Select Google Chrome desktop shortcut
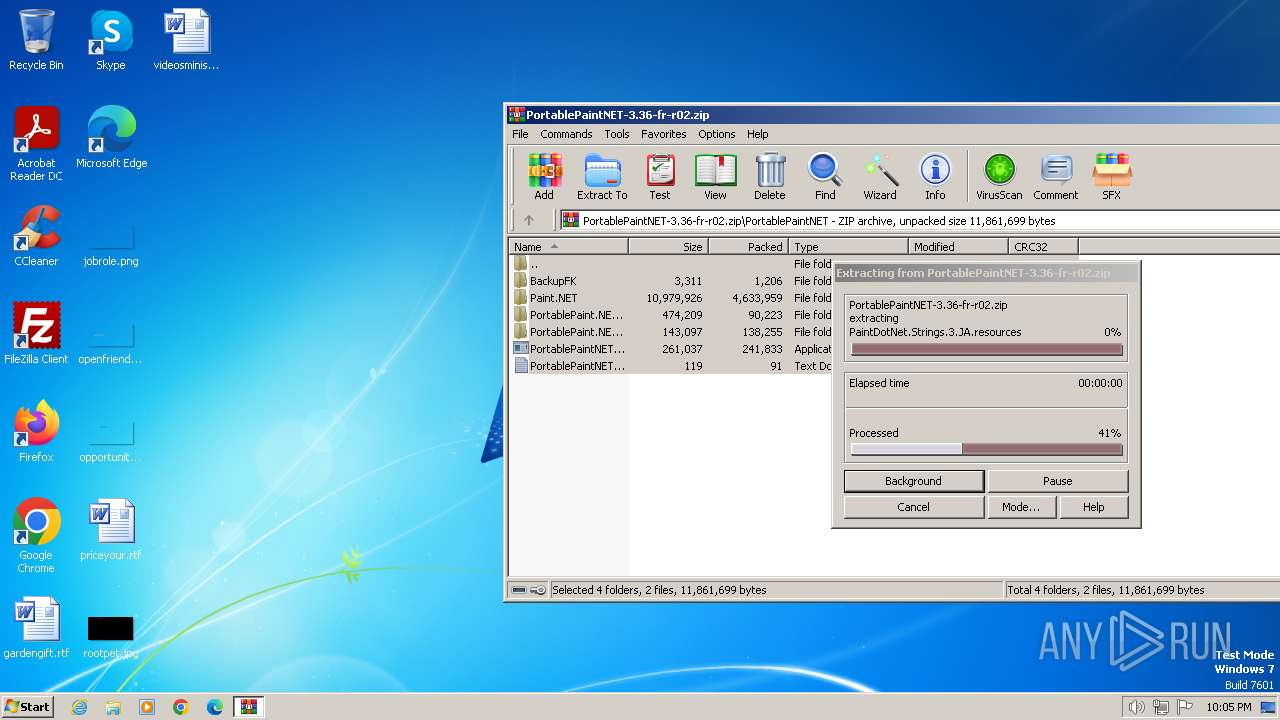Viewport: 1280px width, 720px height. click(36, 536)
